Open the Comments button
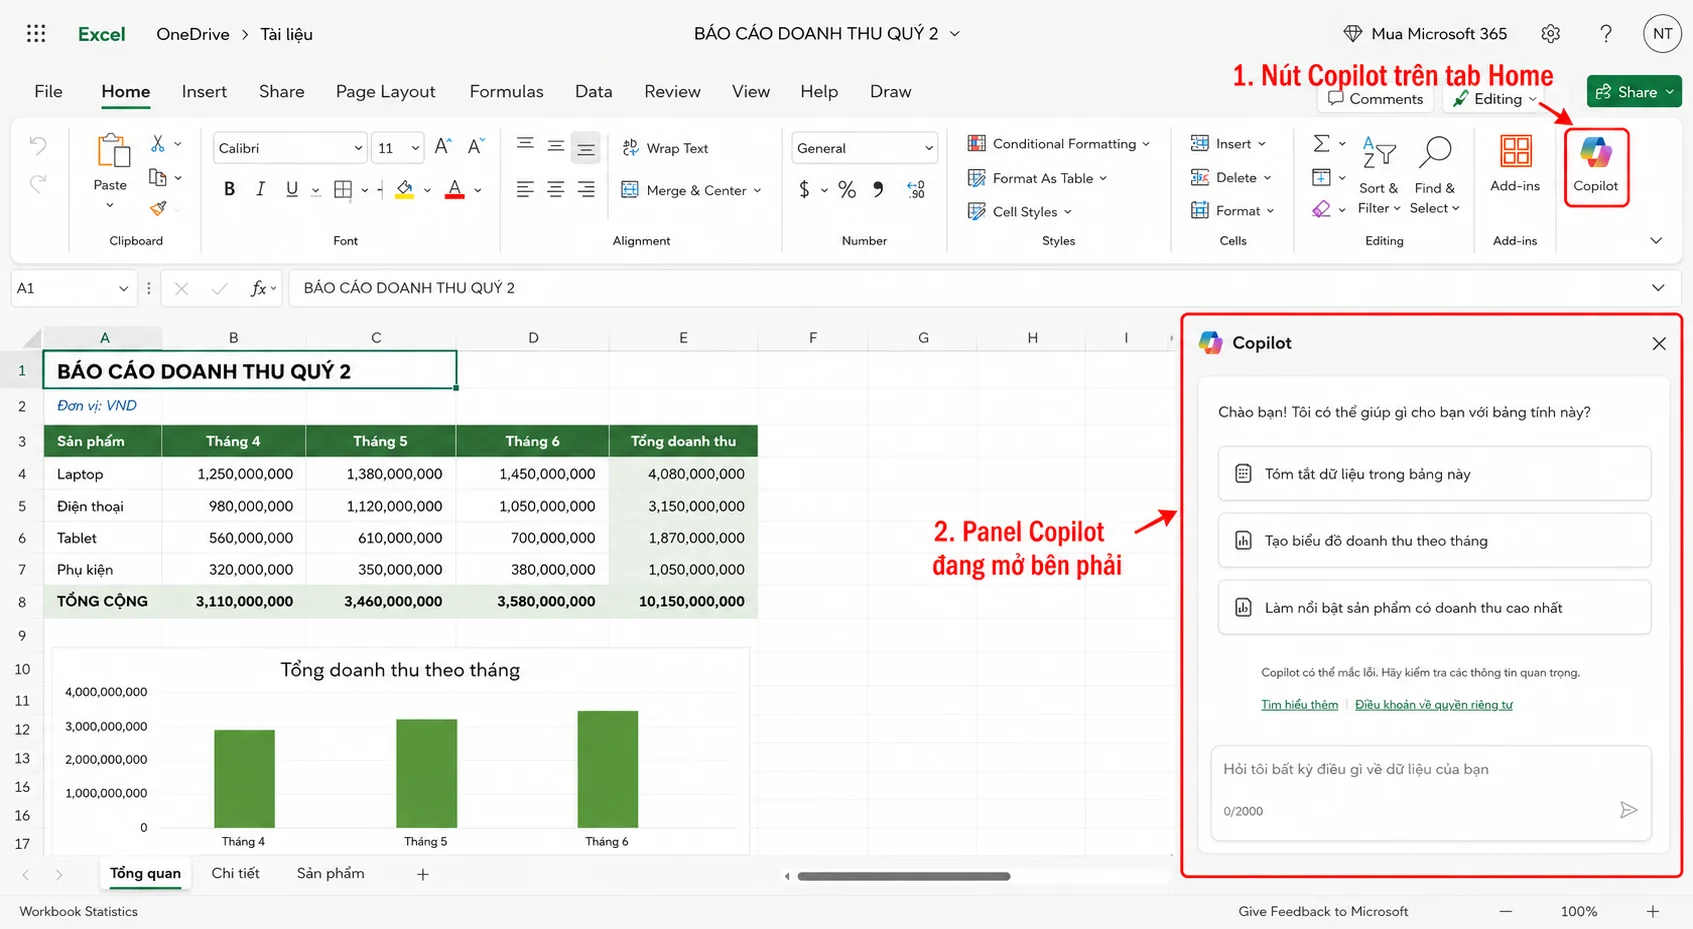Image resolution: width=1693 pixels, height=929 pixels. click(1375, 98)
